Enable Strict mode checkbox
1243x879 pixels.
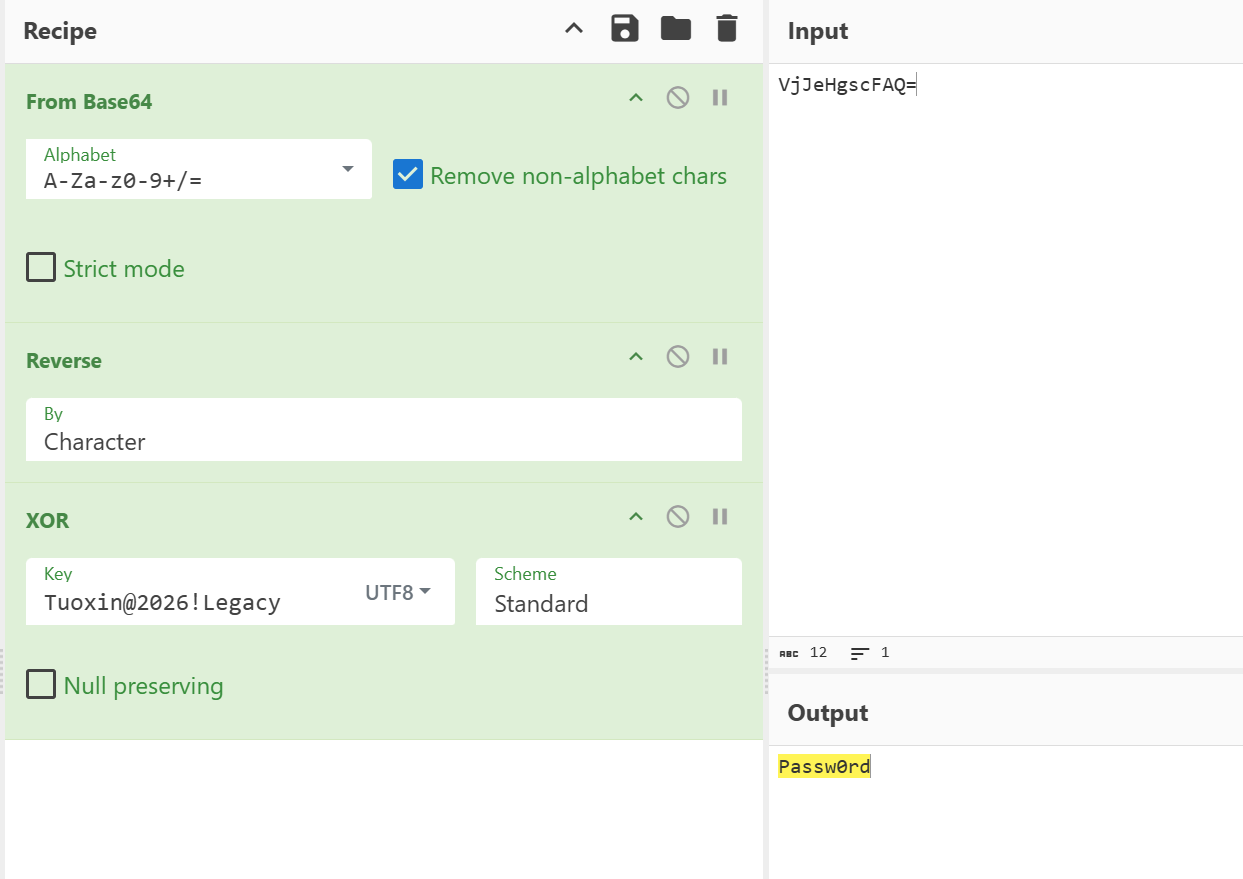41,267
